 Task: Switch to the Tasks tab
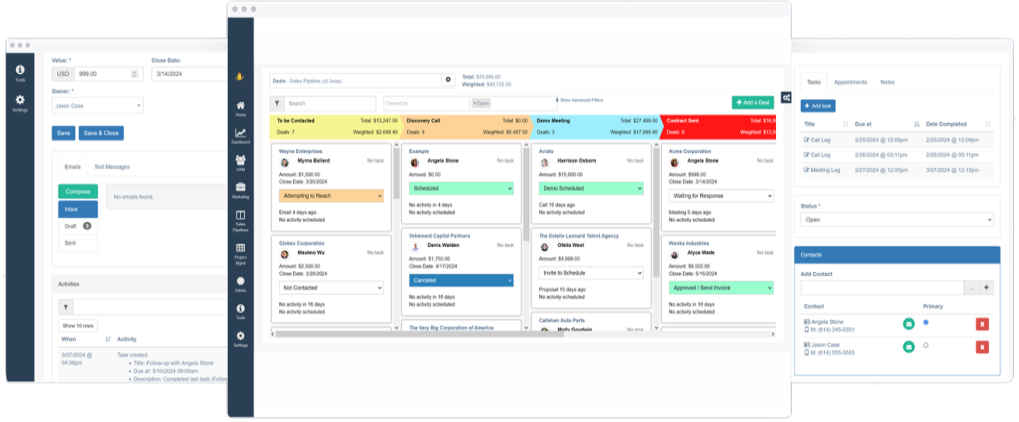(814, 83)
